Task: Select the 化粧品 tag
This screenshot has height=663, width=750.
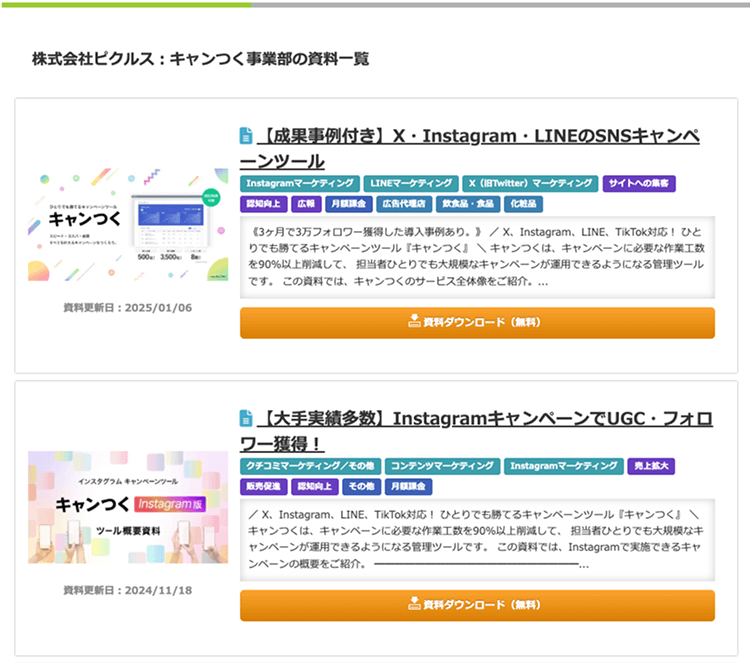Action: click(523, 204)
